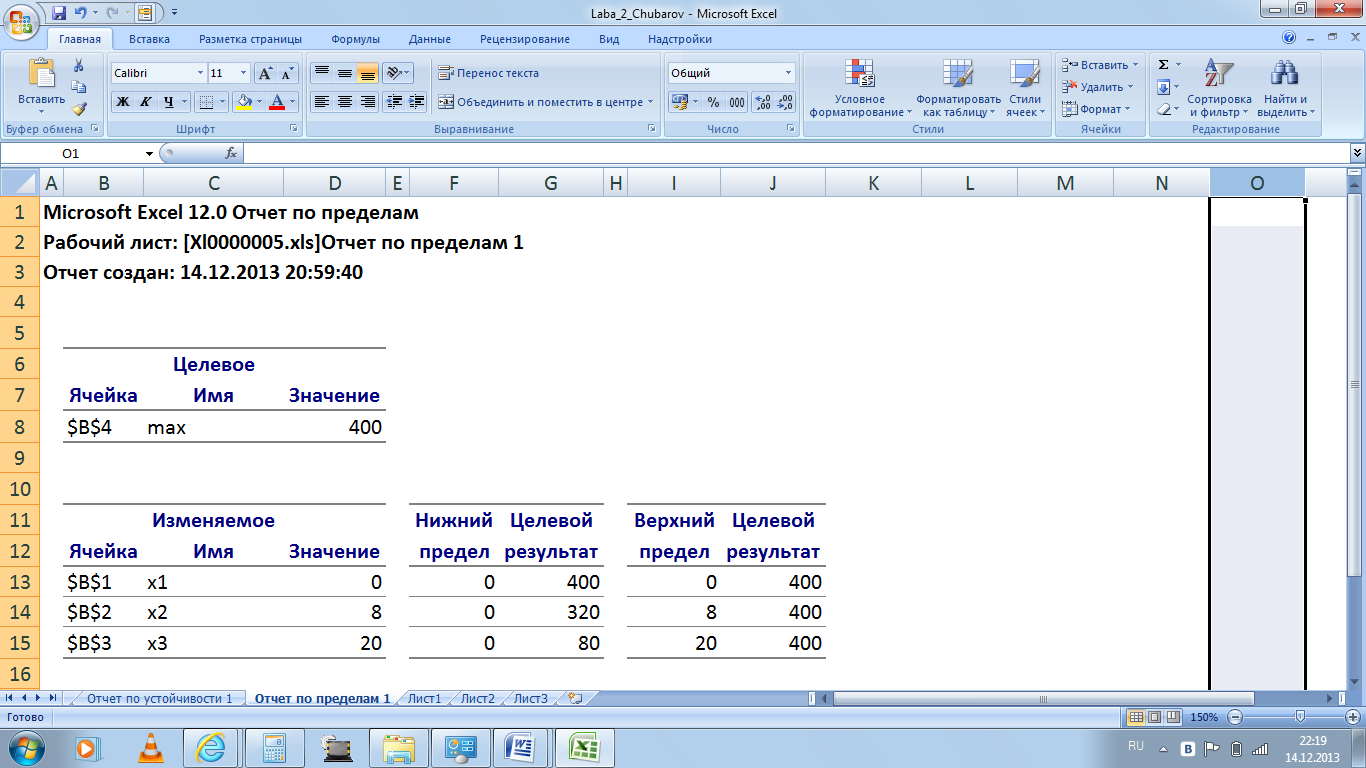Paste using the Вставить clipboard icon
This screenshot has width=1366, height=768.
tap(41, 73)
